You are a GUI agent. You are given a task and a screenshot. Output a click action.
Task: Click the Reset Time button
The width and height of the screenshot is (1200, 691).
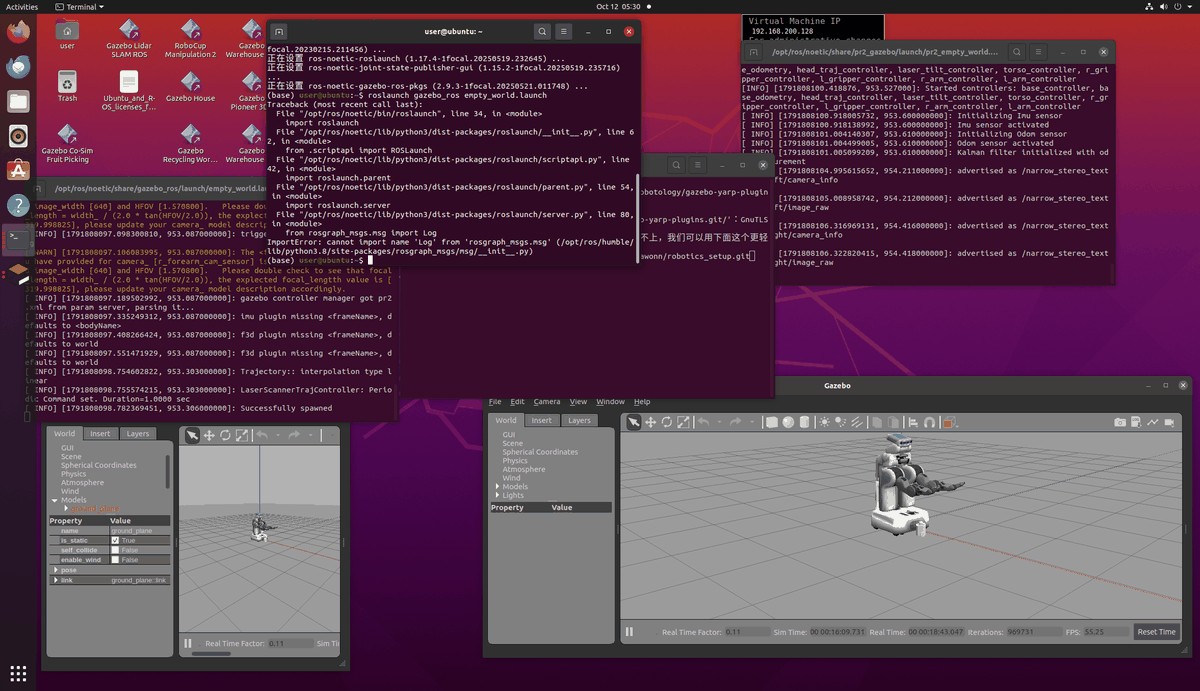click(1156, 632)
